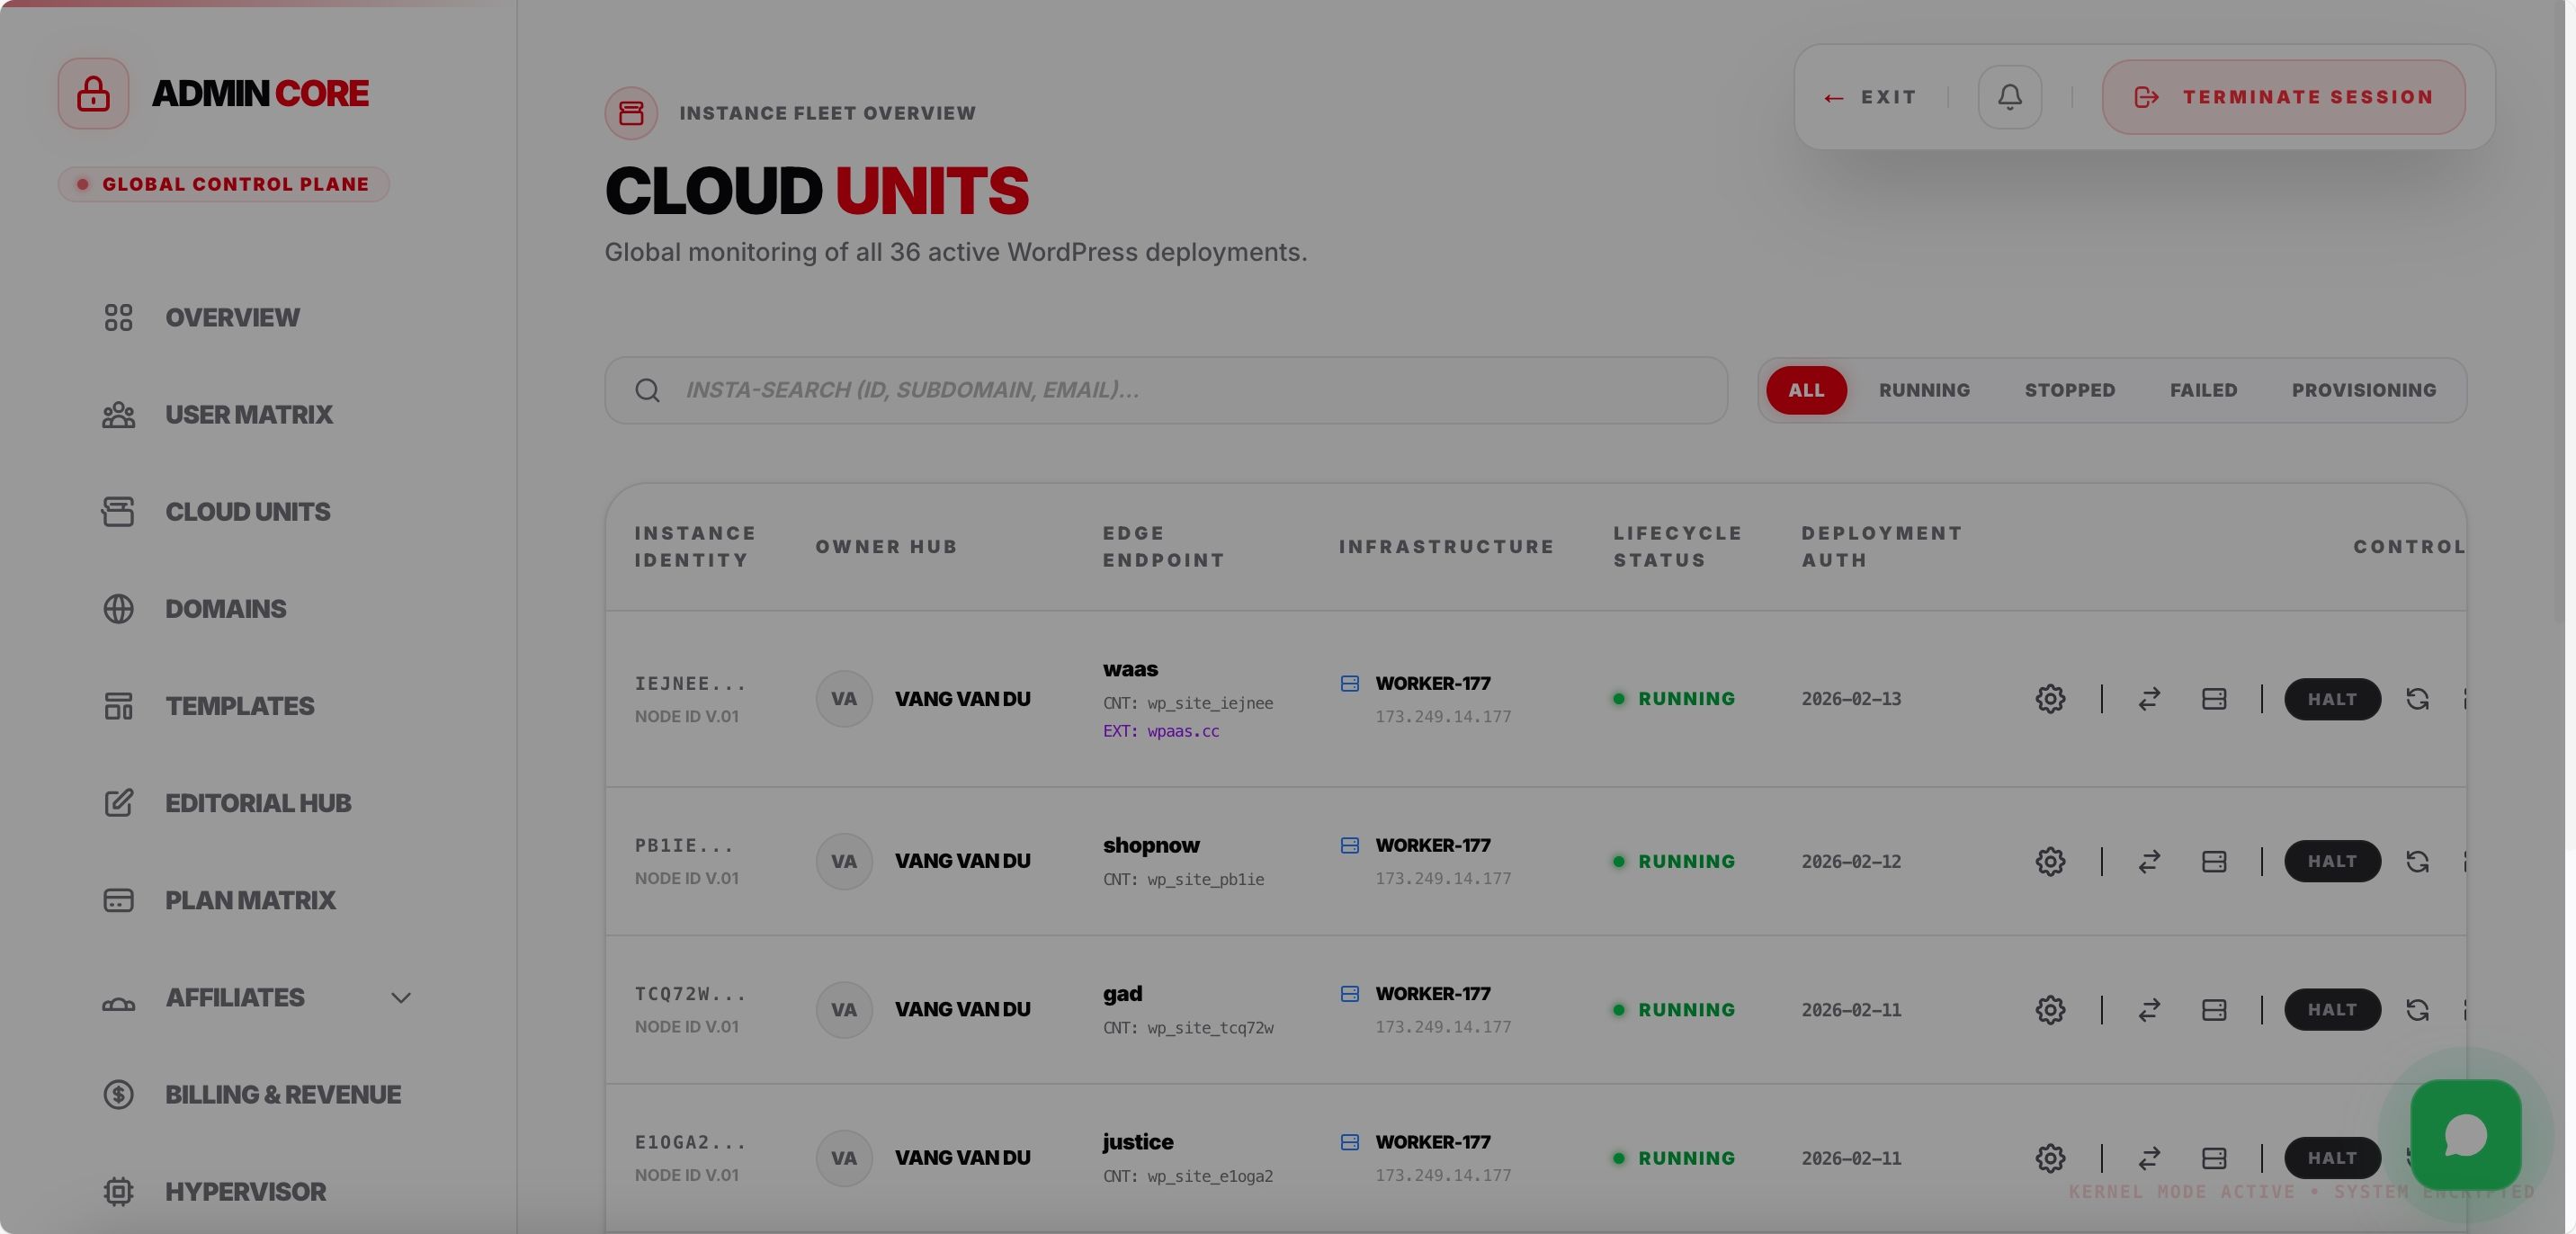Click the Admin Core lock logo
Screen dimensions: 2576x1234
click(x=93, y=93)
